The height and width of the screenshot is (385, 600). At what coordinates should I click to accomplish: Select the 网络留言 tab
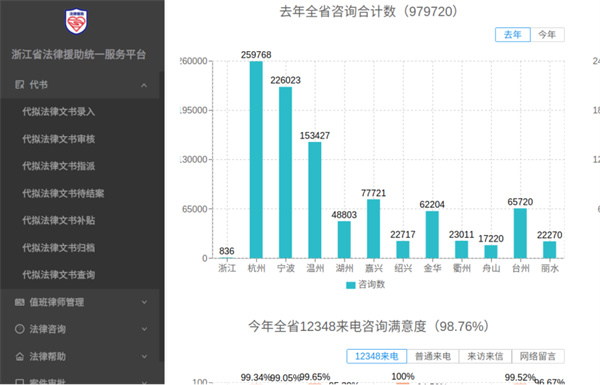tap(538, 356)
